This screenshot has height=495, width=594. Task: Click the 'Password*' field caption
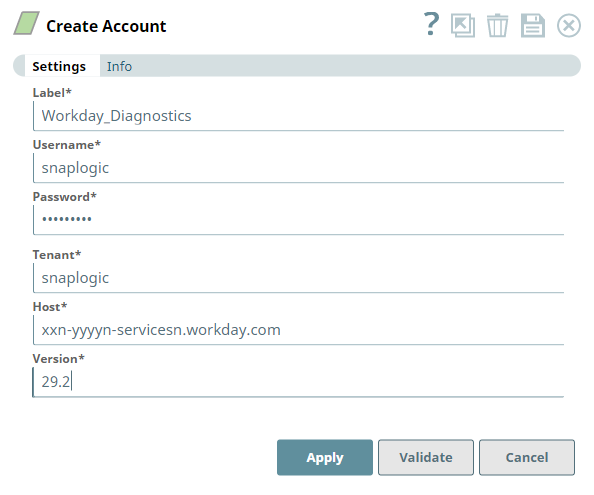pyautogui.click(x=64, y=197)
